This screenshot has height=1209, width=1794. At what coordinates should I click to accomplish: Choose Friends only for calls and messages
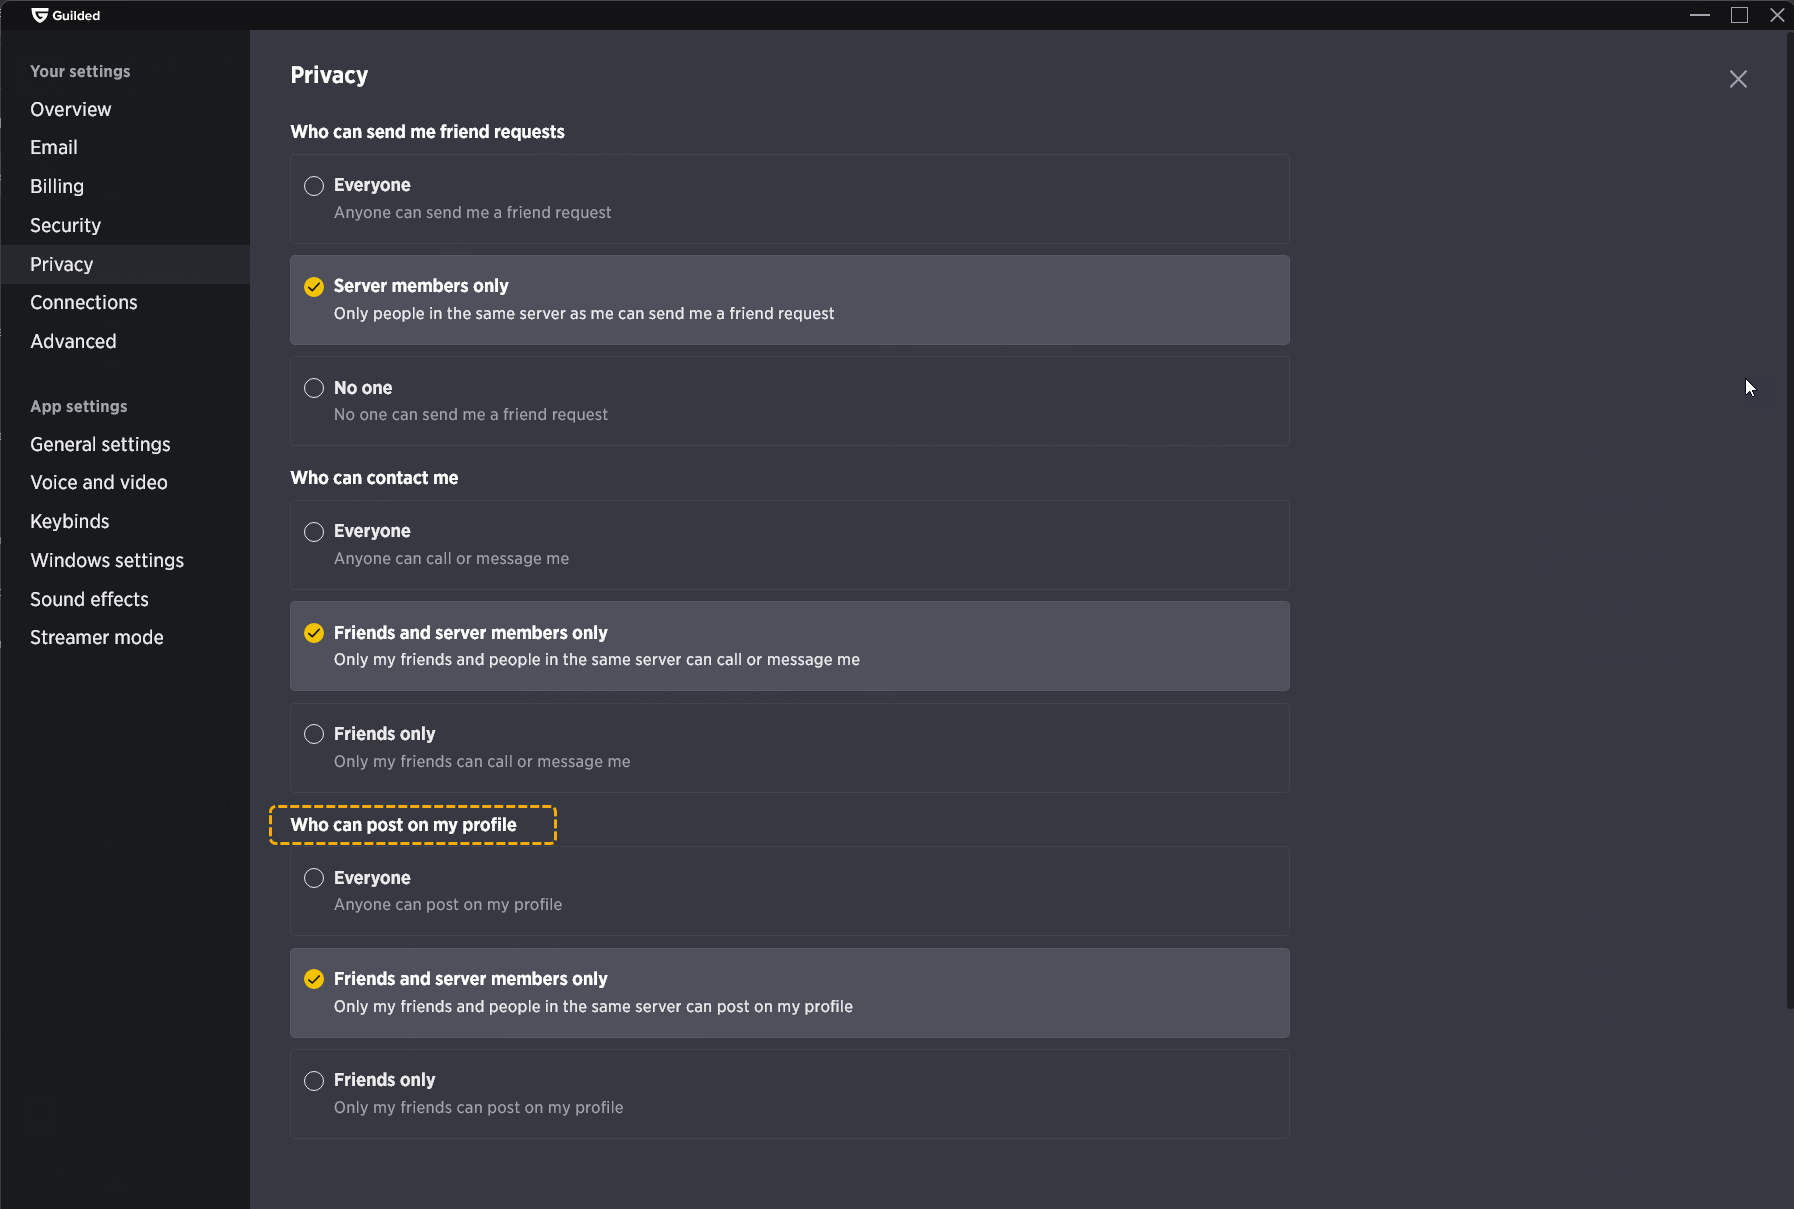point(789,748)
